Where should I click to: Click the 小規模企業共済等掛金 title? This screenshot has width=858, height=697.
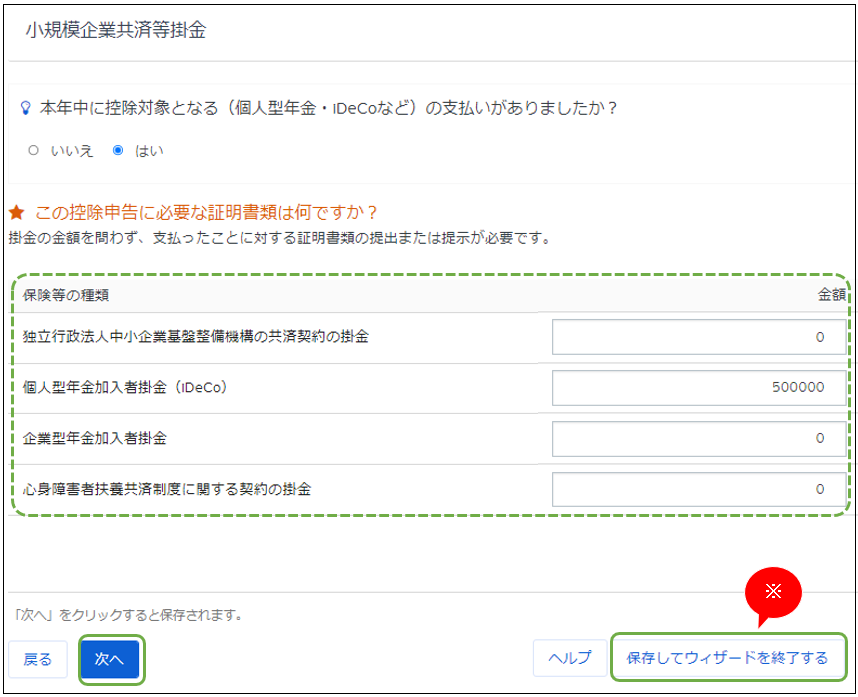(x=115, y=31)
